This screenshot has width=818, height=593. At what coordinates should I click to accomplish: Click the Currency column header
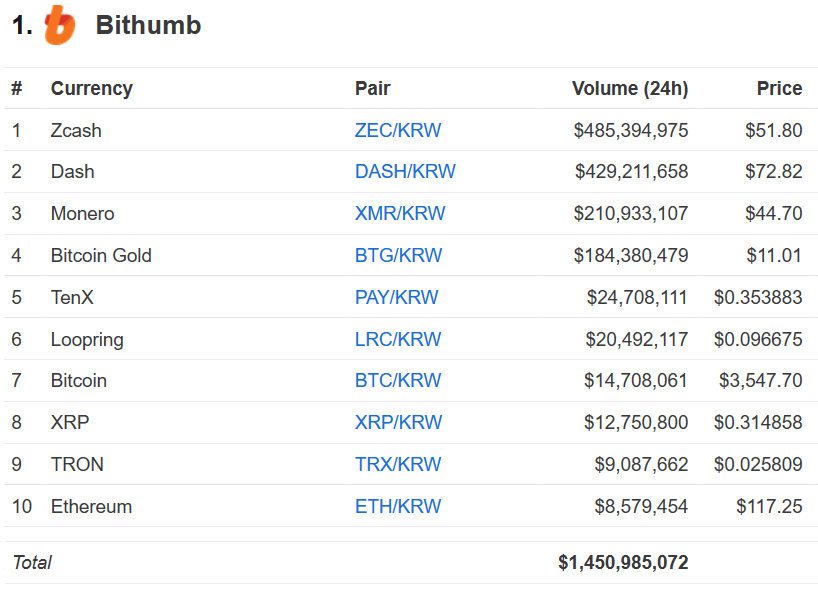[92, 89]
